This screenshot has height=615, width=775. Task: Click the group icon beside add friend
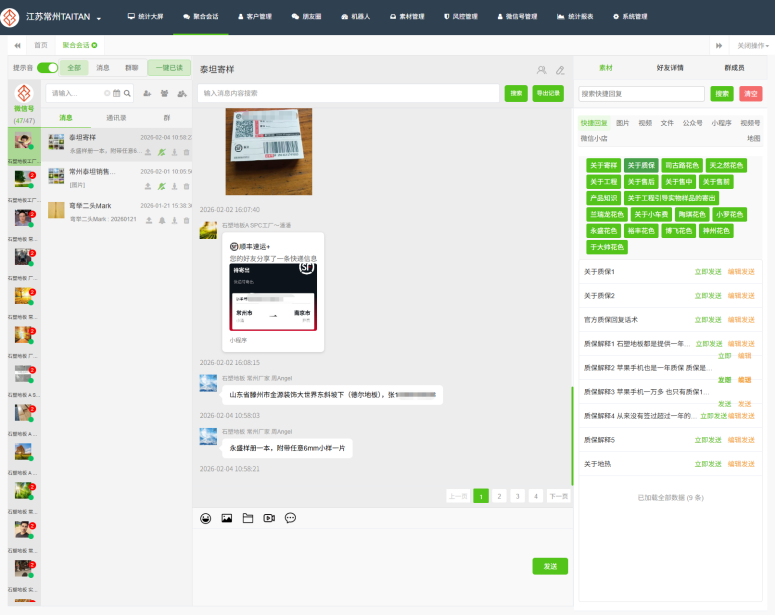[165, 93]
